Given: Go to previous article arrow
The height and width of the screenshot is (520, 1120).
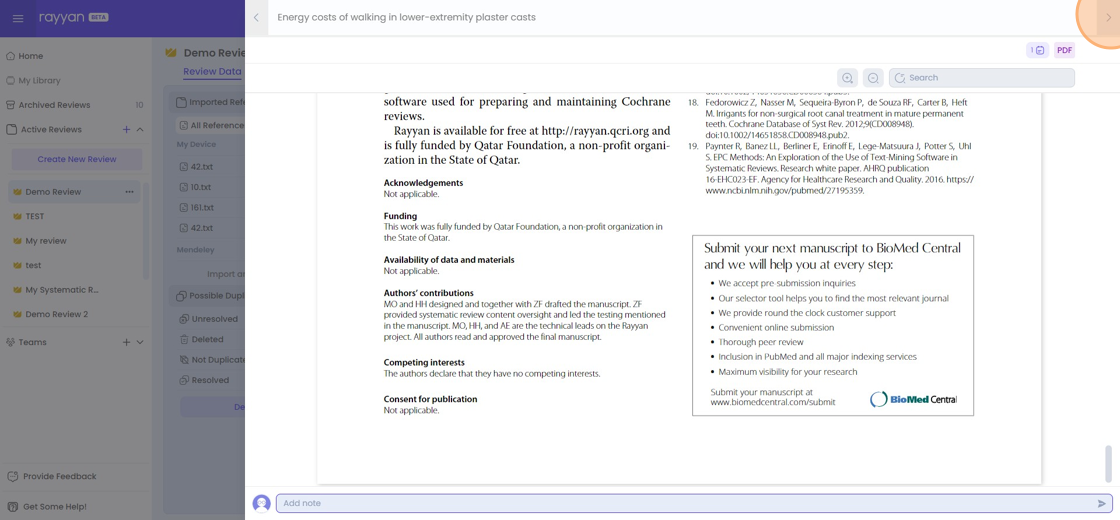Looking at the screenshot, I should 256,17.
